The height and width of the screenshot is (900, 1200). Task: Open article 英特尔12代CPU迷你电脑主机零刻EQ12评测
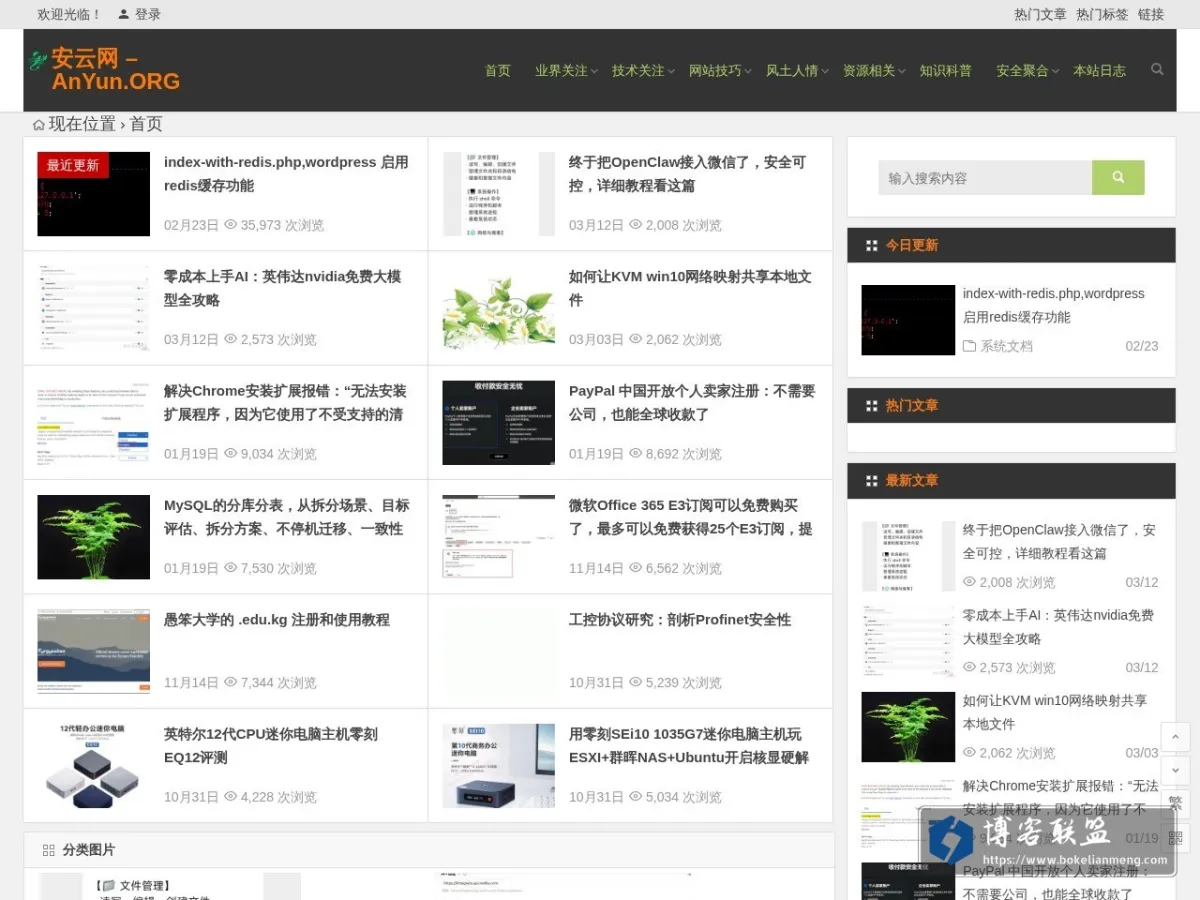click(271, 746)
